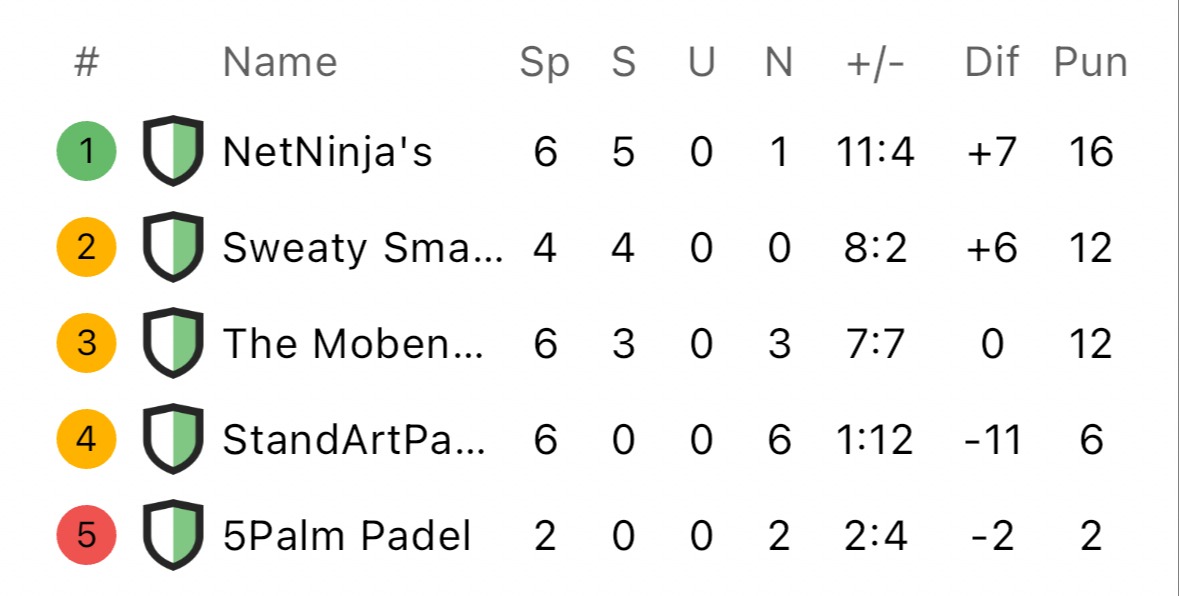Click the Sp column header

click(x=544, y=64)
